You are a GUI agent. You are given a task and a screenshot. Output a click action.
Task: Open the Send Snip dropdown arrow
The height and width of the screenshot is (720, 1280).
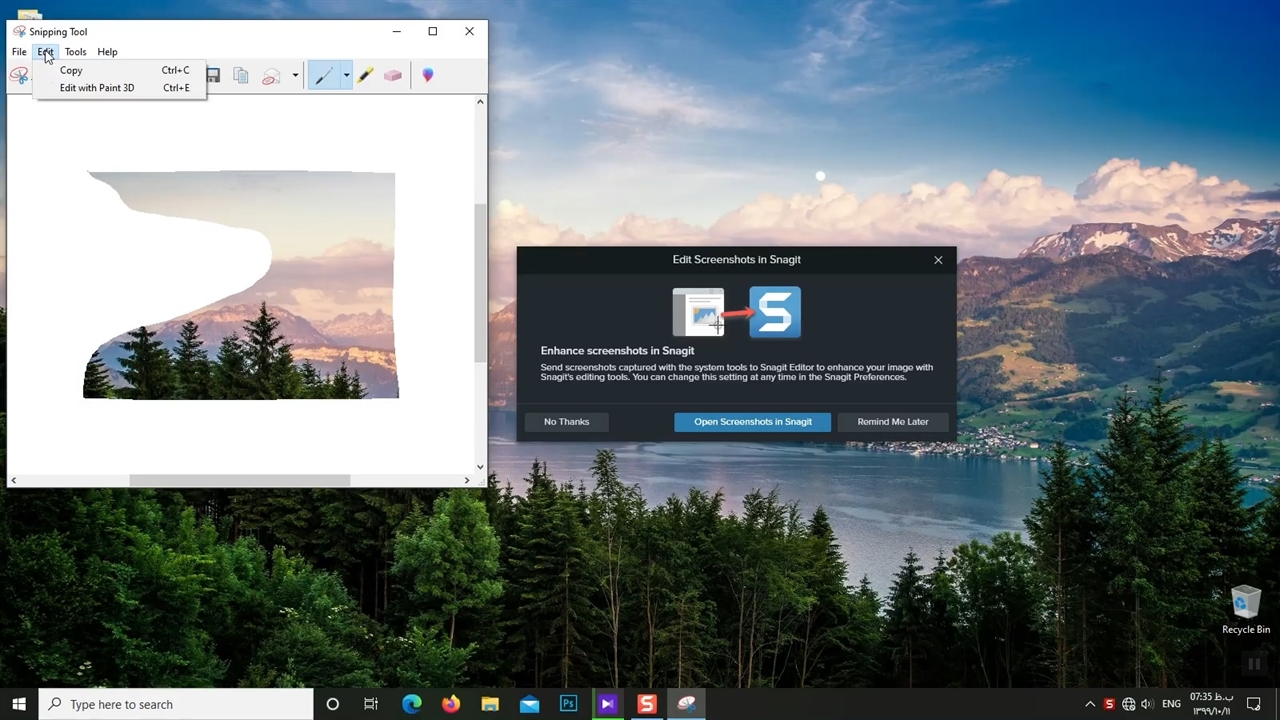pos(295,76)
